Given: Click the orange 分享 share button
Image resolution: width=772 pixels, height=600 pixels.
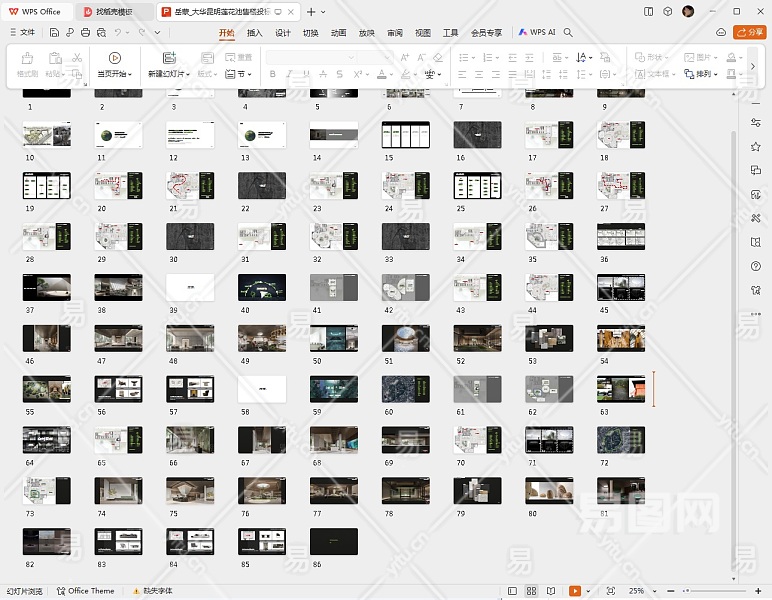Looking at the screenshot, I should point(750,32).
